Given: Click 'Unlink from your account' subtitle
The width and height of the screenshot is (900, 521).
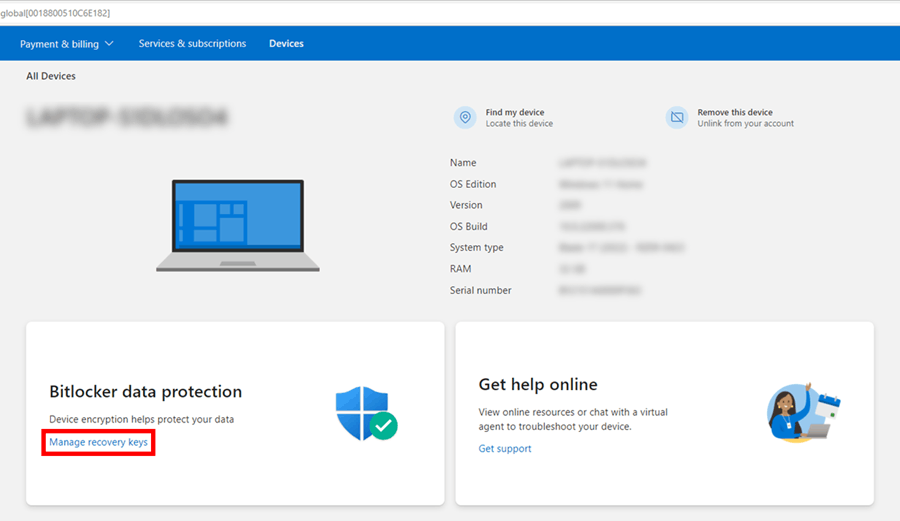Looking at the screenshot, I should tap(745, 124).
